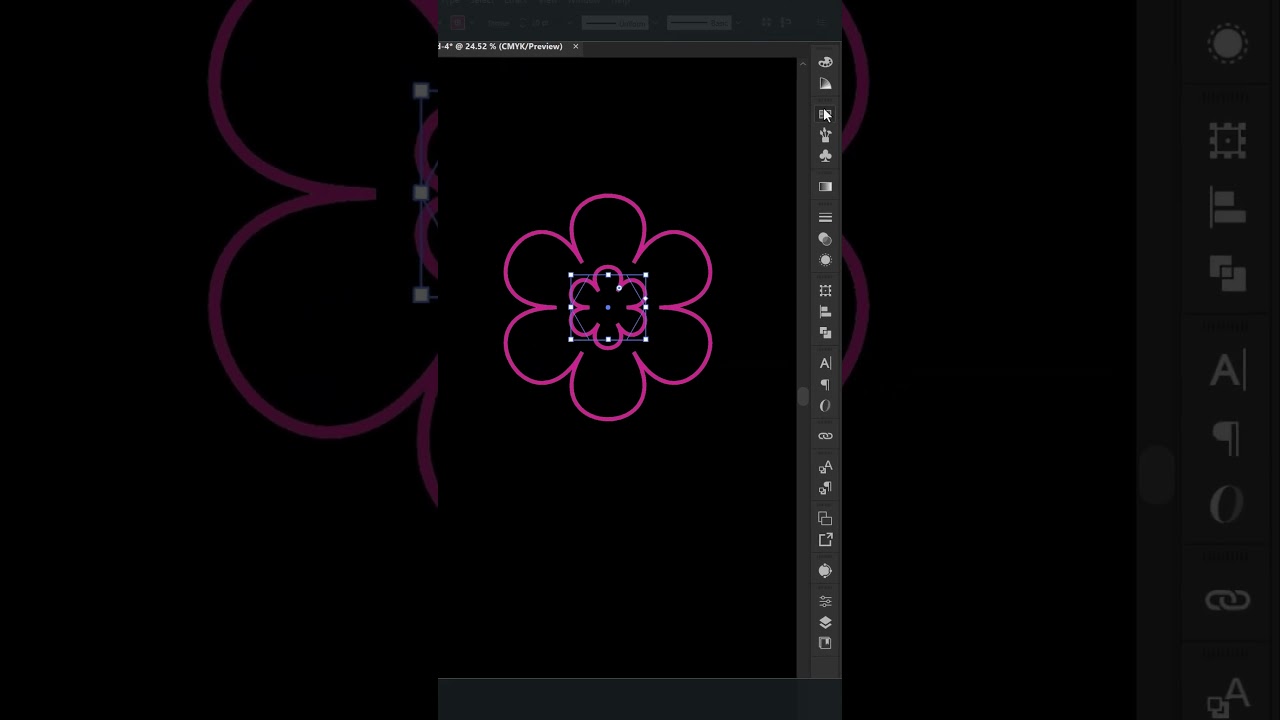The height and width of the screenshot is (720, 1280).
Task: Open the Paragraph Styles panel icon
Action: (x=825, y=488)
